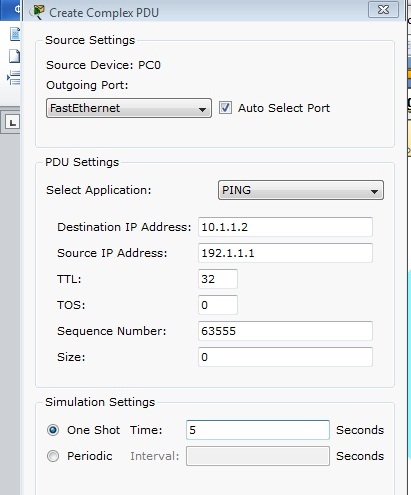Image resolution: width=411 pixels, height=495 pixels.
Task: Click the Size input field
Action: pos(285,357)
